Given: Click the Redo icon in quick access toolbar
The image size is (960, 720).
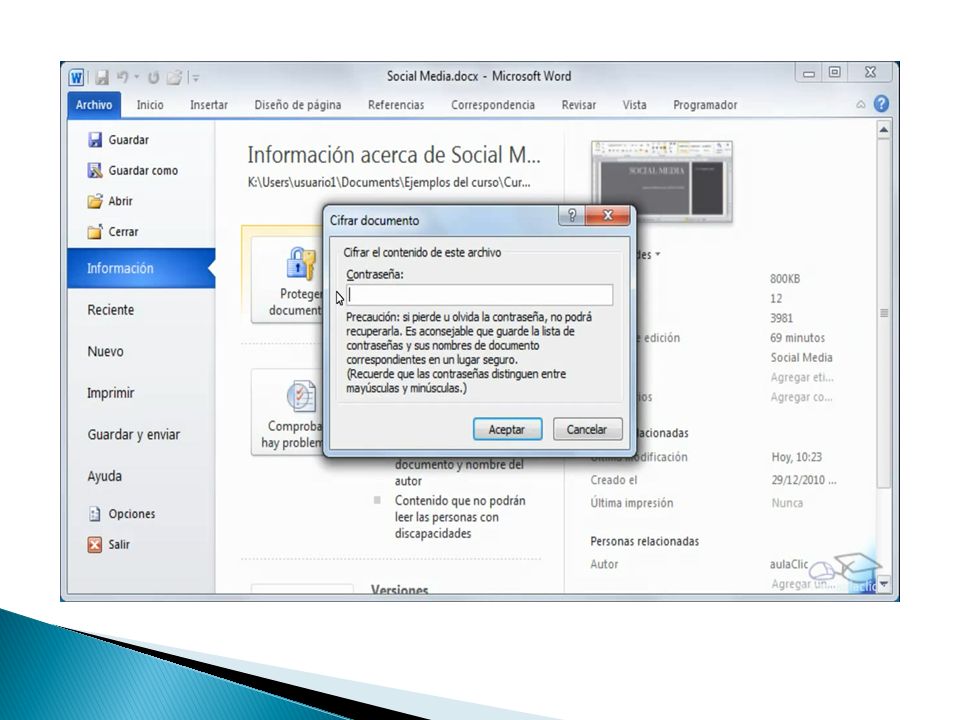Looking at the screenshot, I should 153,77.
